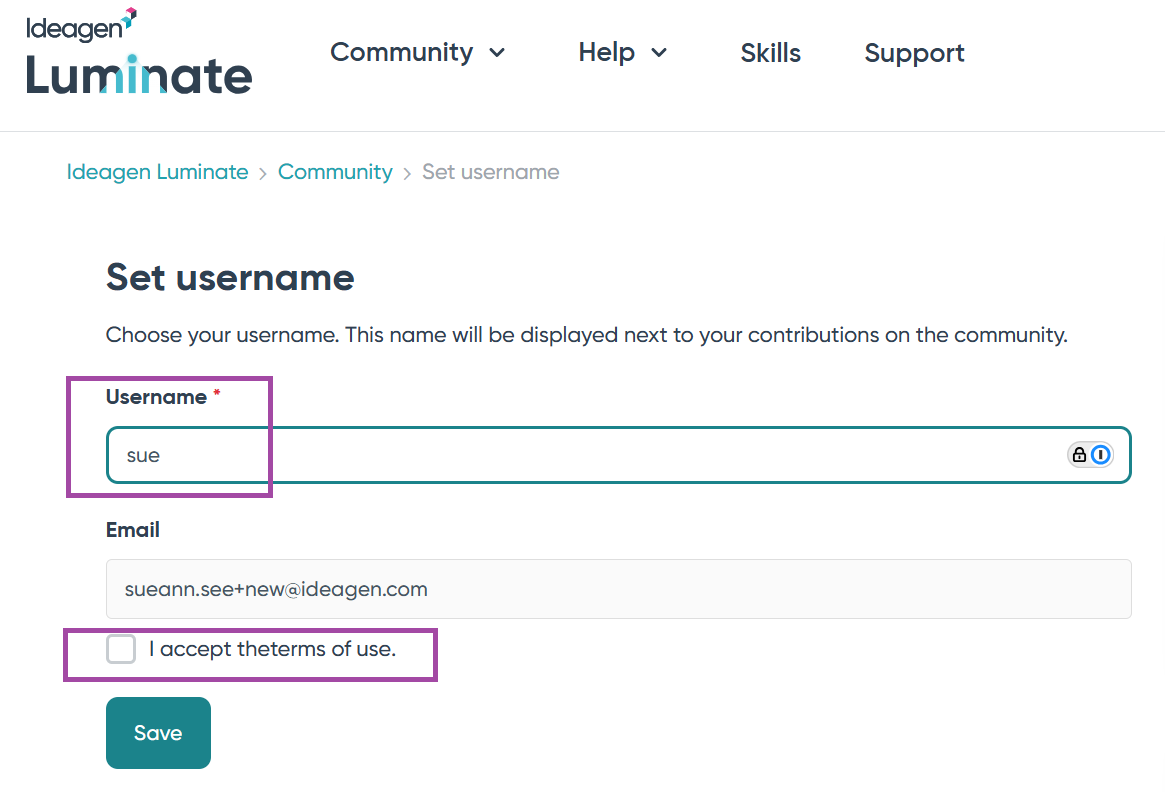Open the Help menu in top navigation
Viewport: 1165px width, 792px height.
point(606,53)
